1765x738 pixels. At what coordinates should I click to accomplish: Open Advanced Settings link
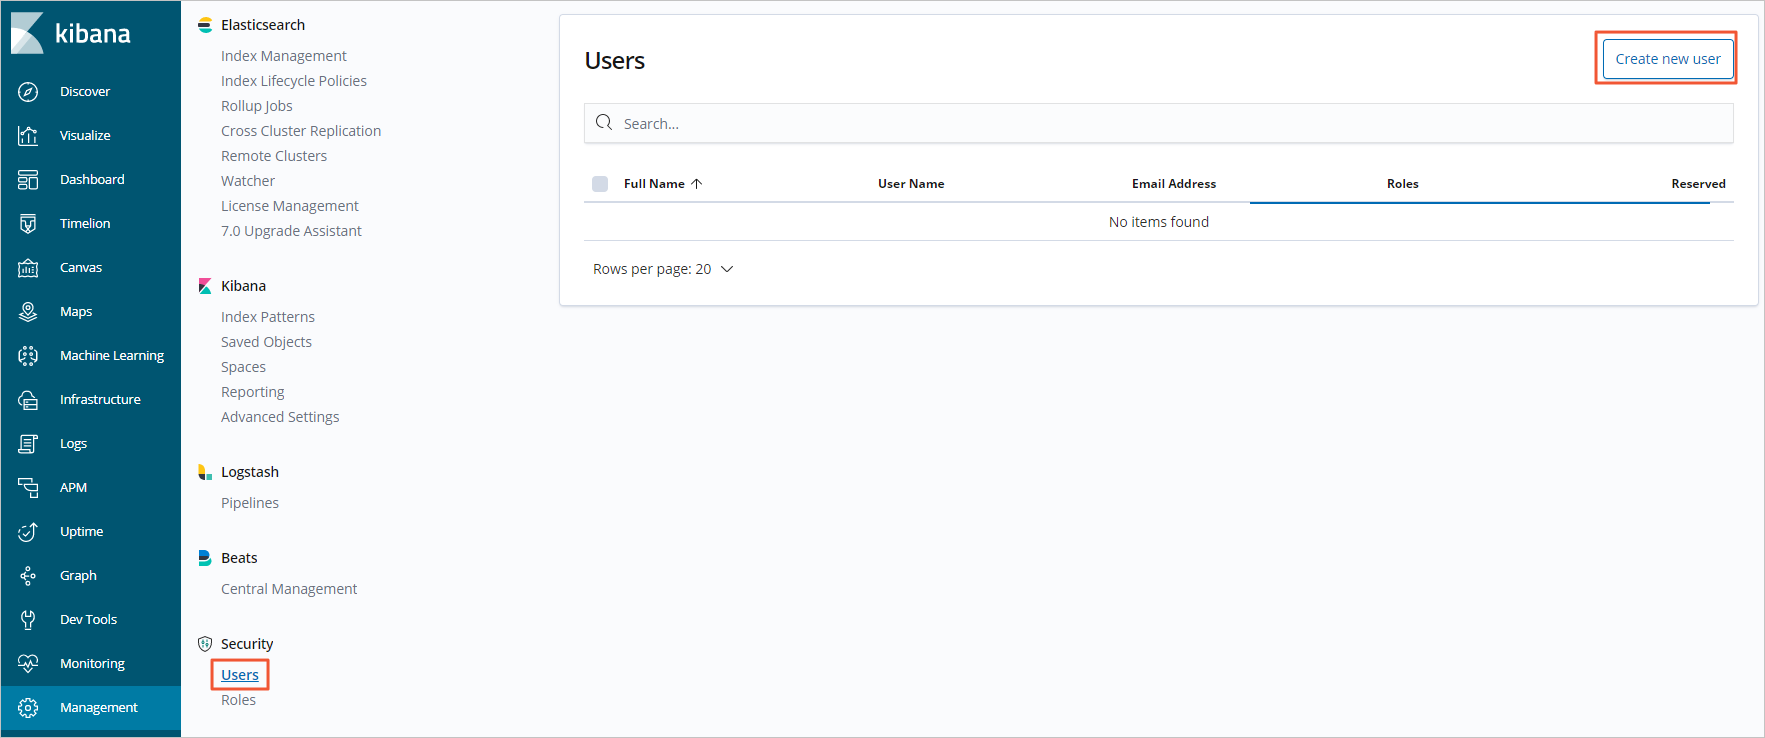(x=280, y=417)
